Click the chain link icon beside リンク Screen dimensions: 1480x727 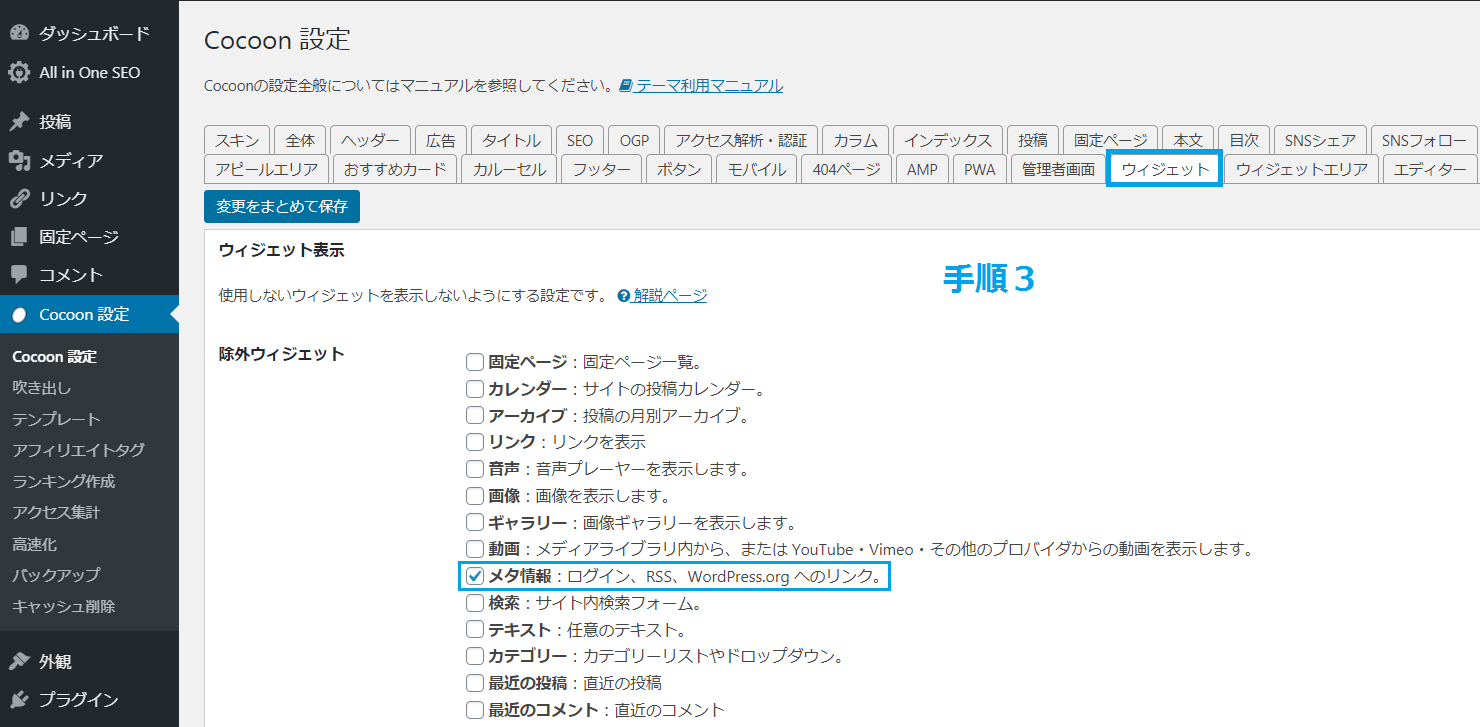pos(19,198)
